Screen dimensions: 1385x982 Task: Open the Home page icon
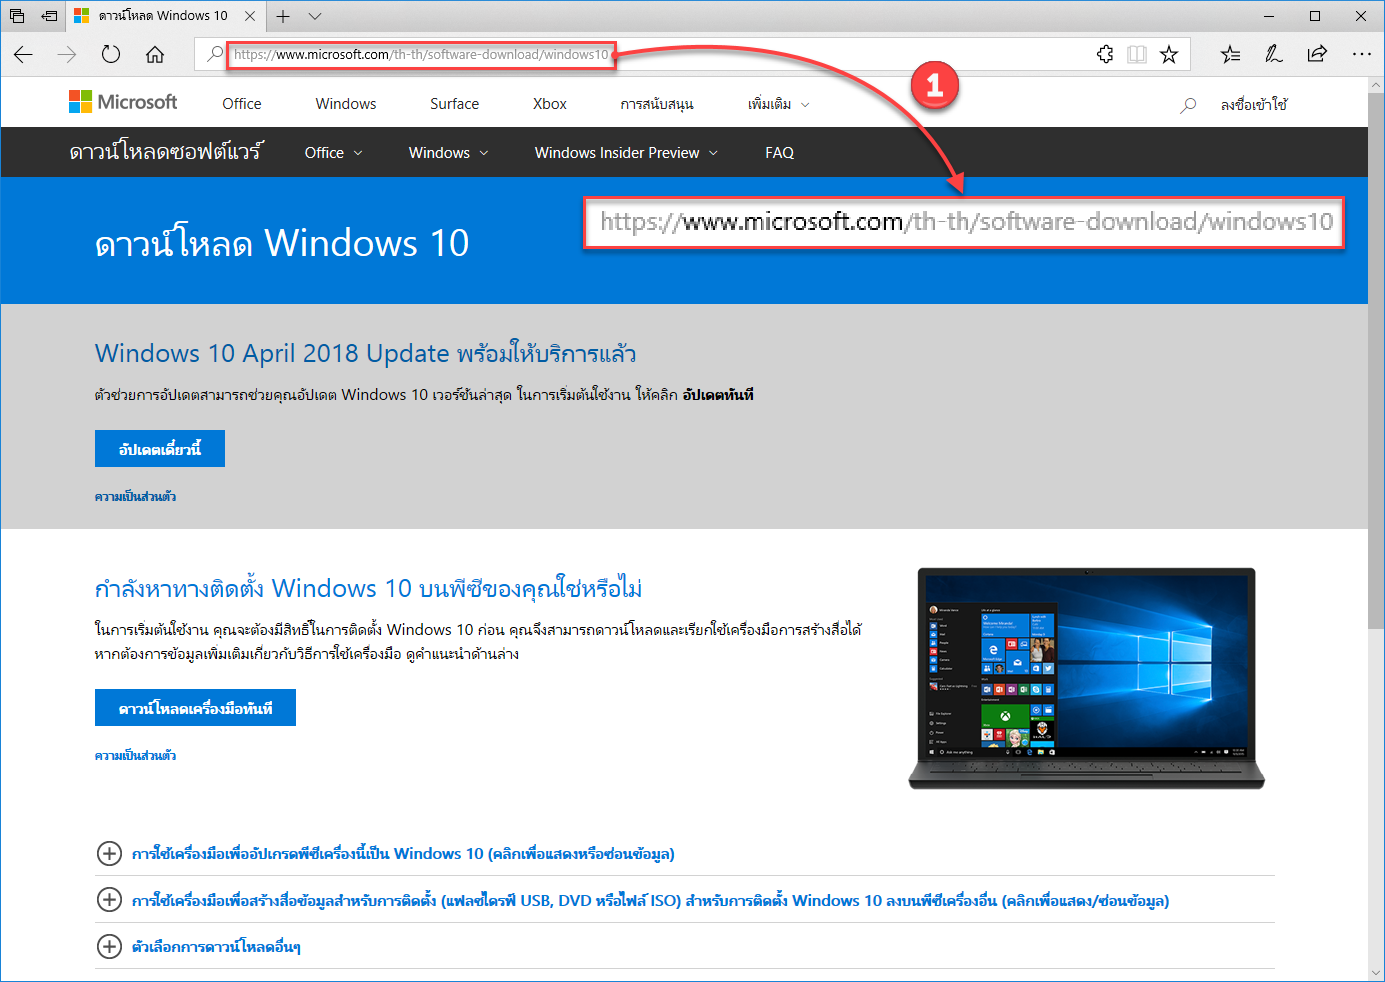(155, 55)
